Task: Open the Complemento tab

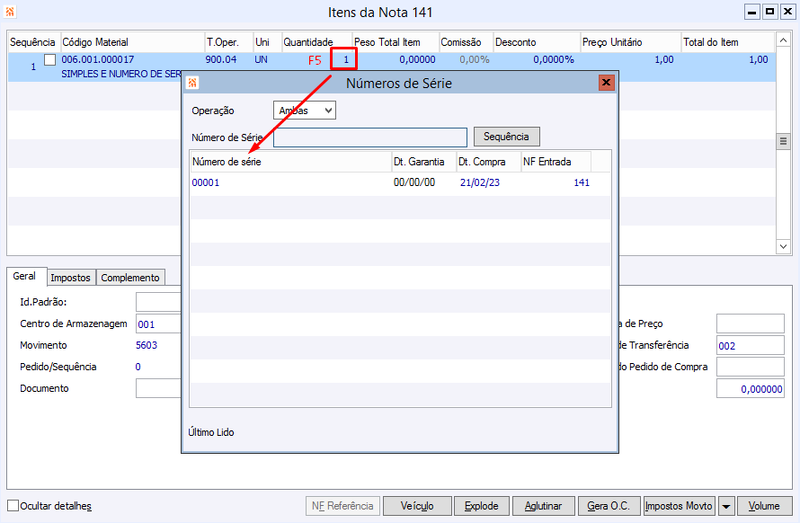Action: pos(130,278)
